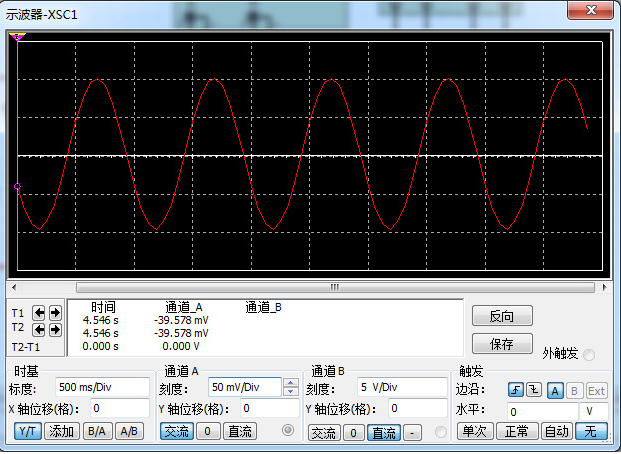
Task: Switch timebase to B/A mode
Action: coord(95,432)
